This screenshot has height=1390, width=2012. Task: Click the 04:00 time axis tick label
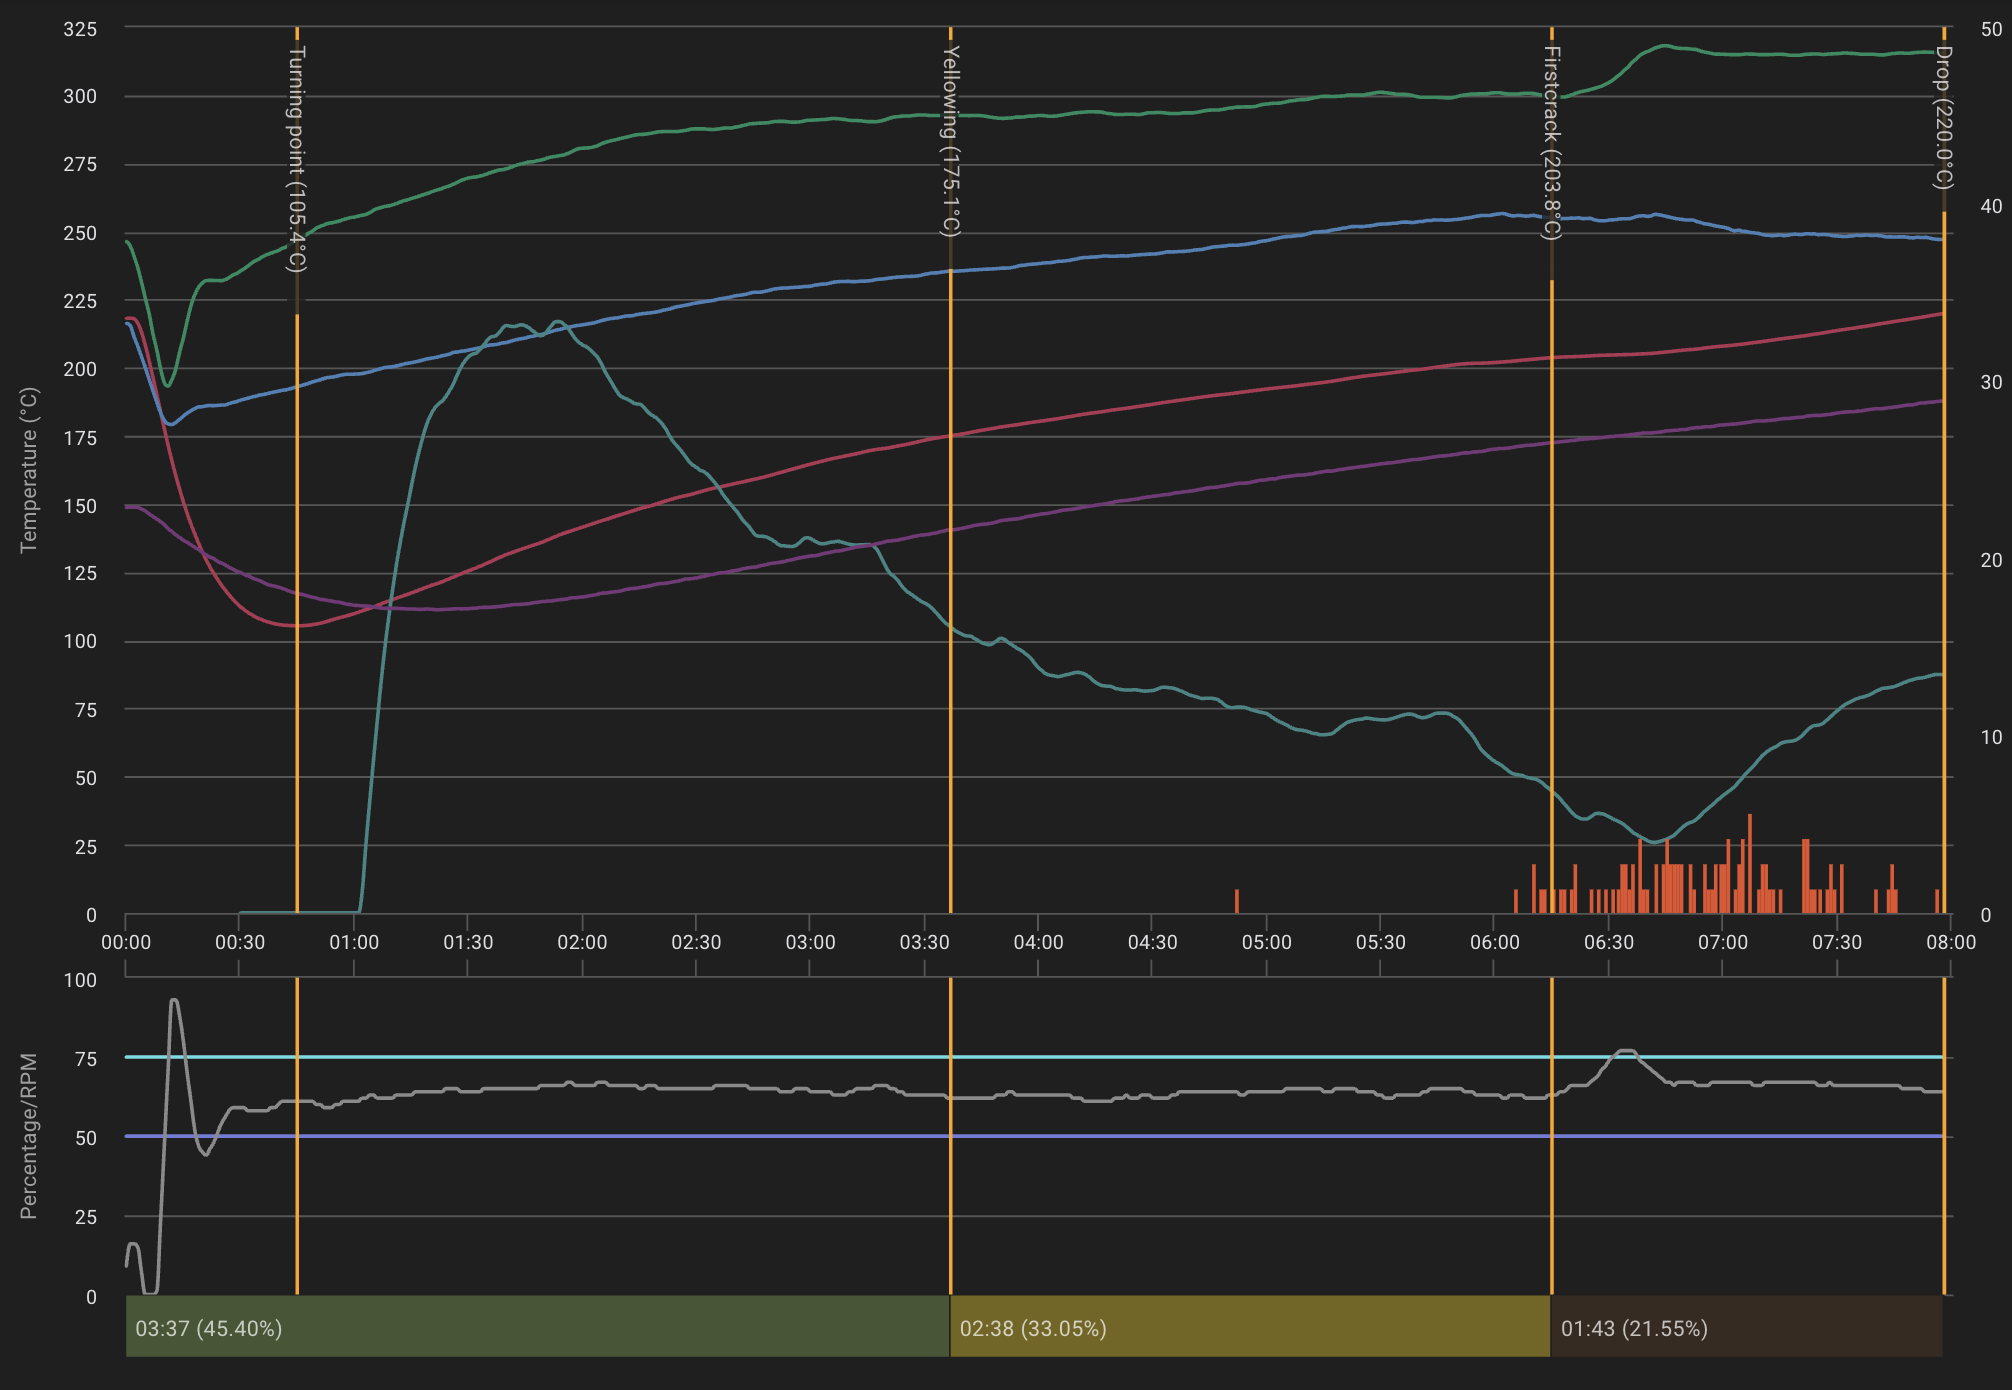tap(1038, 942)
